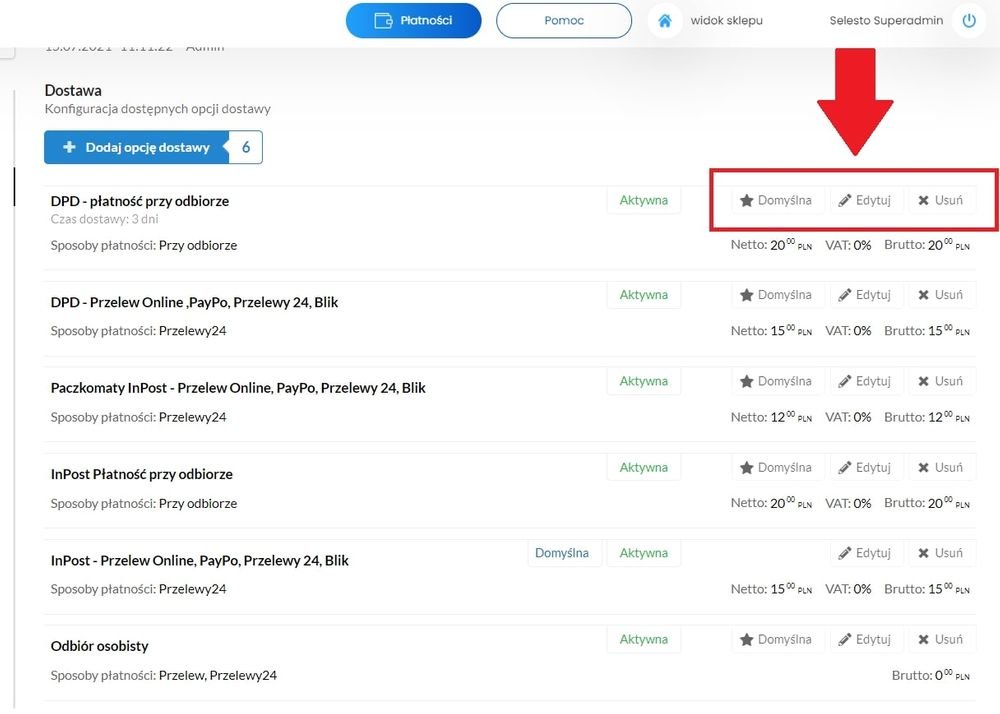Delete DPD - płatność przy odbiorze with Usuń
Screen dimensions: 1000x714
point(941,200)
